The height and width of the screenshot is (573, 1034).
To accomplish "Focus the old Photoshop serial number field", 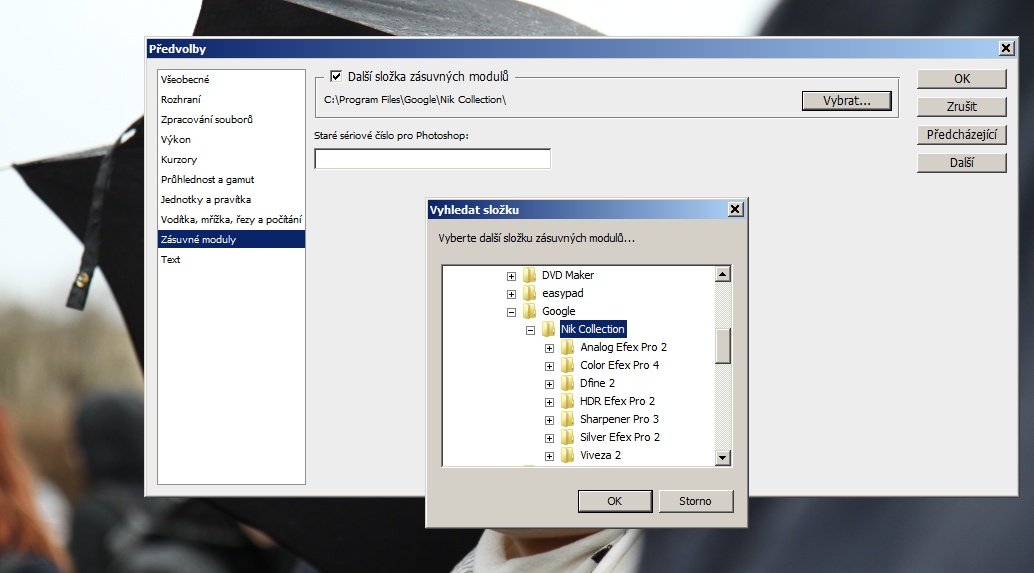I will (432, 159).
